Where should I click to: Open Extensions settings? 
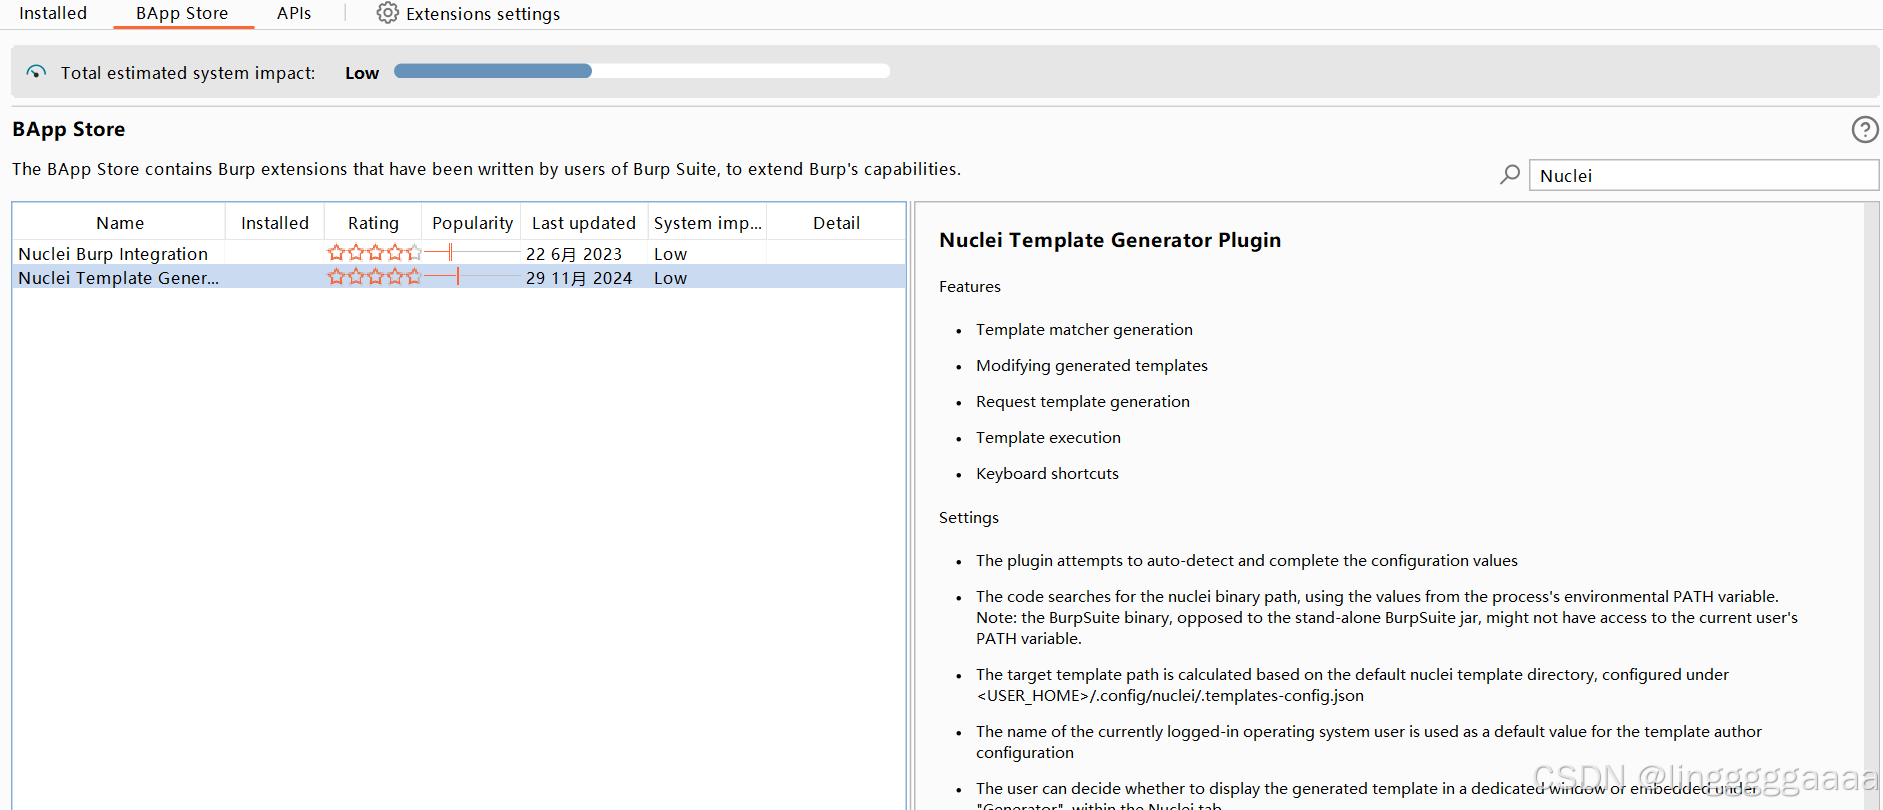coord(468,13)
